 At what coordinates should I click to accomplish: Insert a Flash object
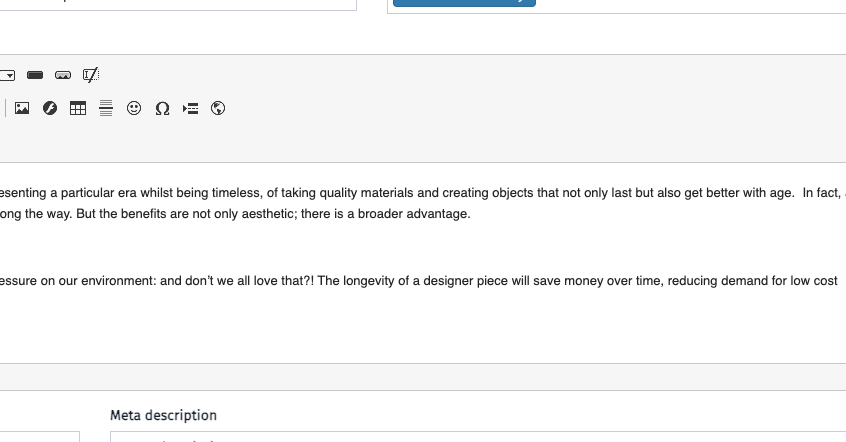50,108
